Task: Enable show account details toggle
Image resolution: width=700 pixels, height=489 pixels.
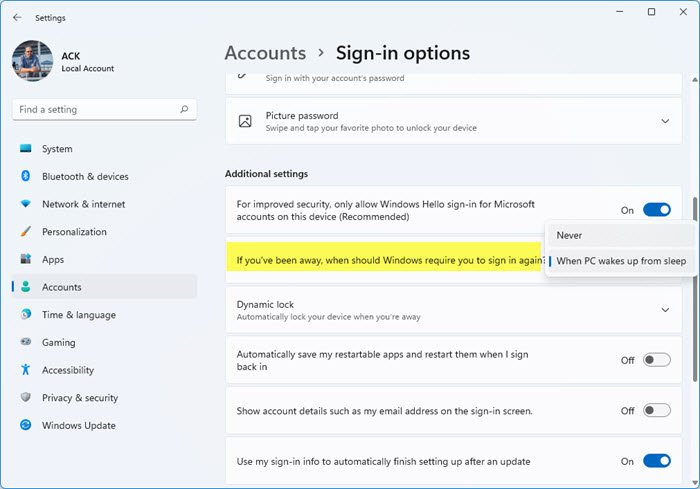Action: click(657, 410)
